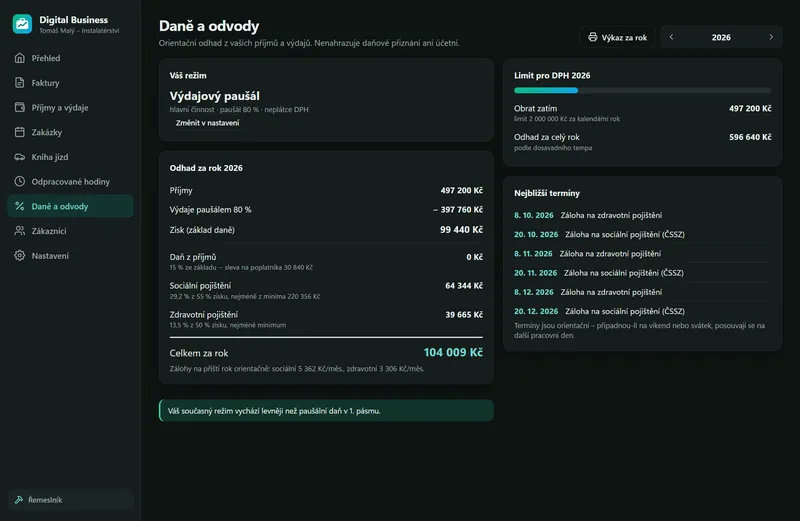Open the Kniha jízd section
800x521 pixels.
(70, 157)
